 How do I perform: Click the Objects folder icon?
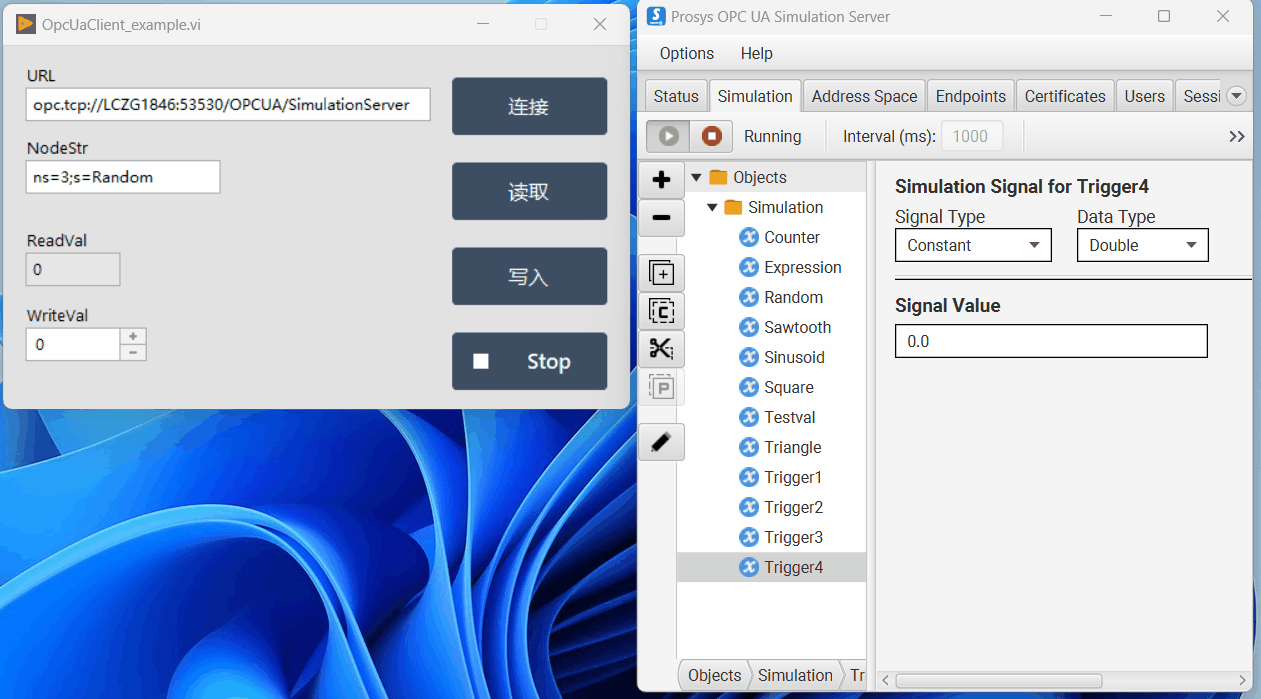(718, 177)
